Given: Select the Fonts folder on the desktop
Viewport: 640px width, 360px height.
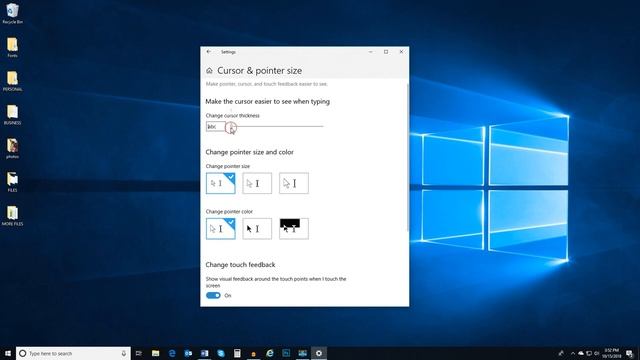Looking at the screenshot, I should pos(12,47).
